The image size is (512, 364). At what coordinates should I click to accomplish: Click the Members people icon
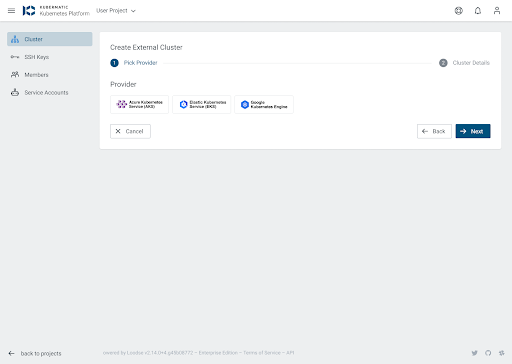point(15,74)
